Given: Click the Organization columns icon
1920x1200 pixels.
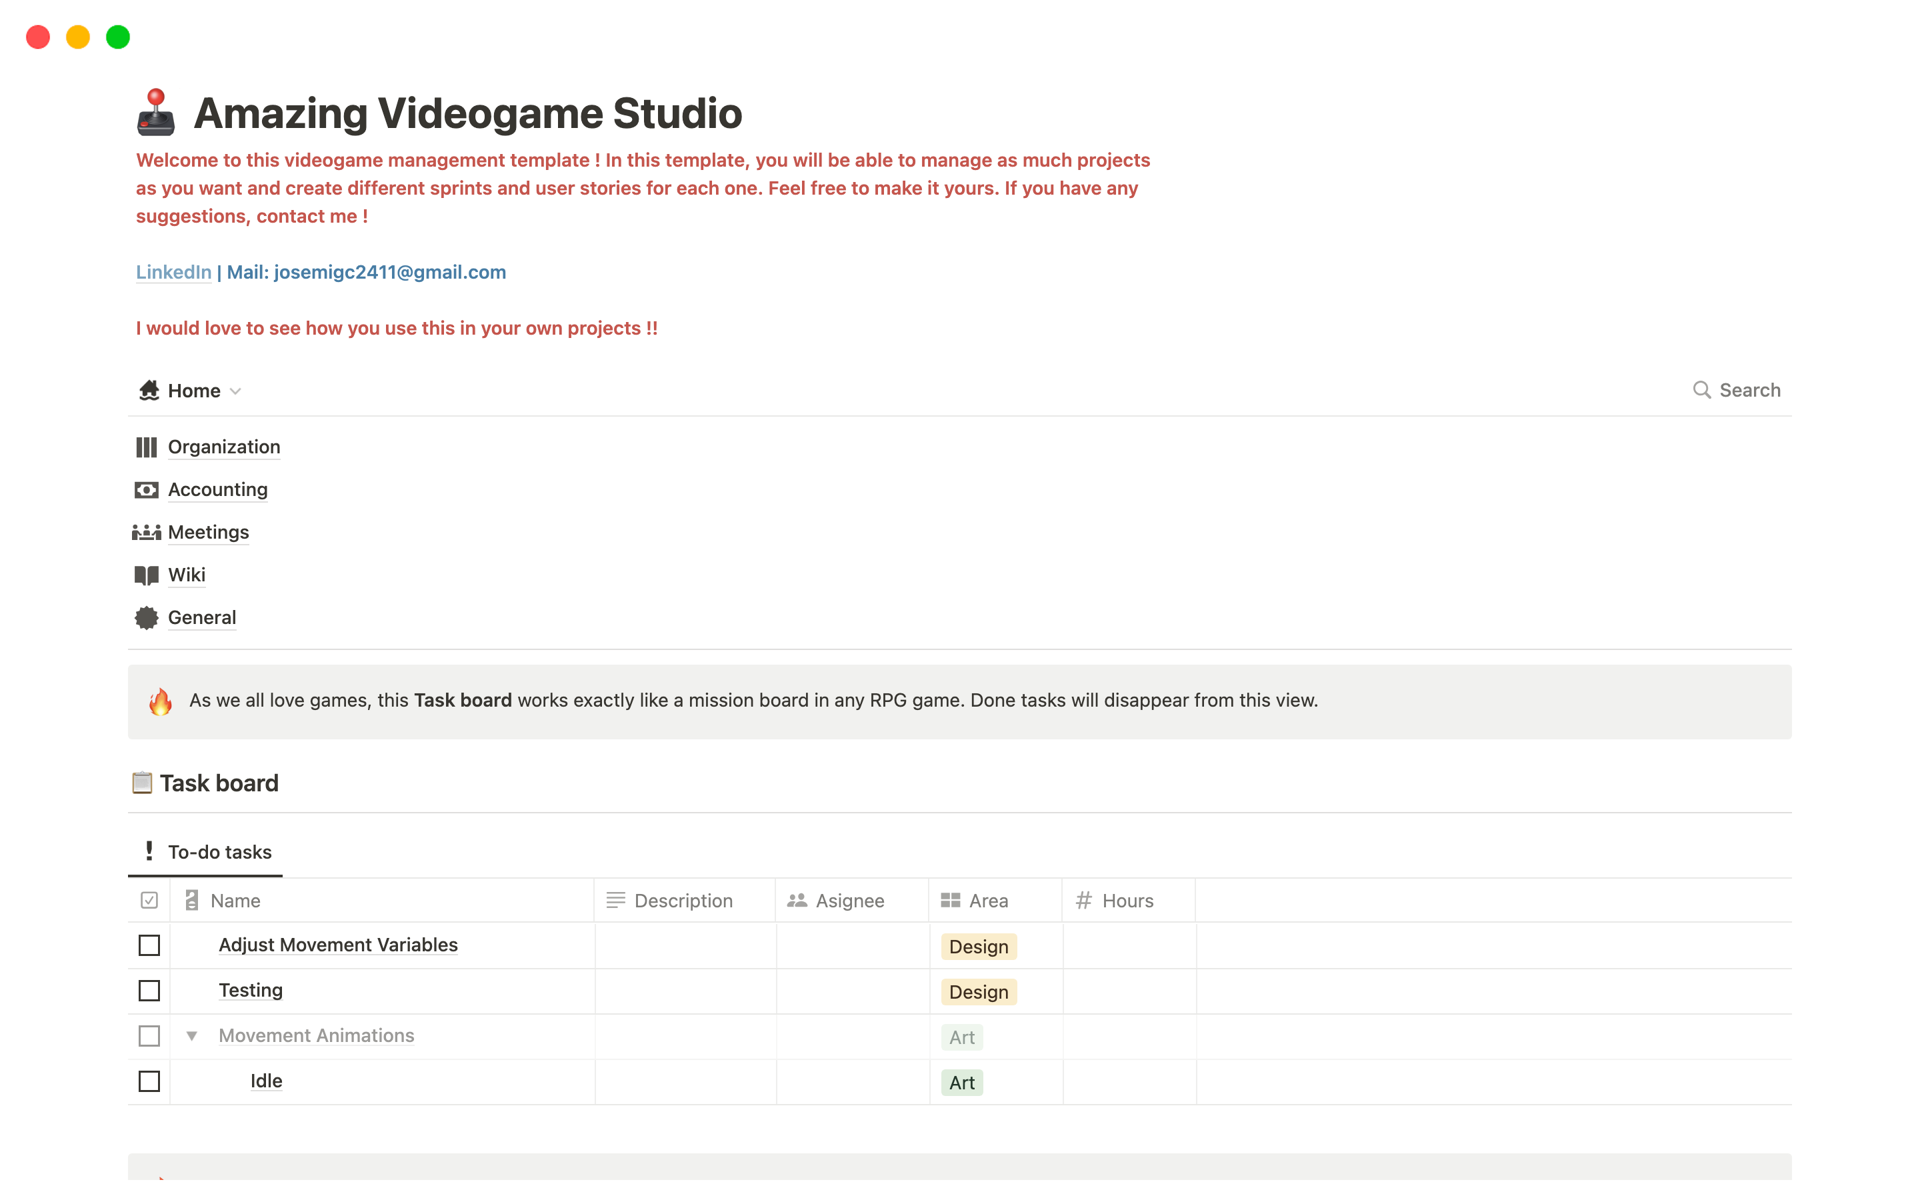Looking at the screenshot, I should 147,447.
